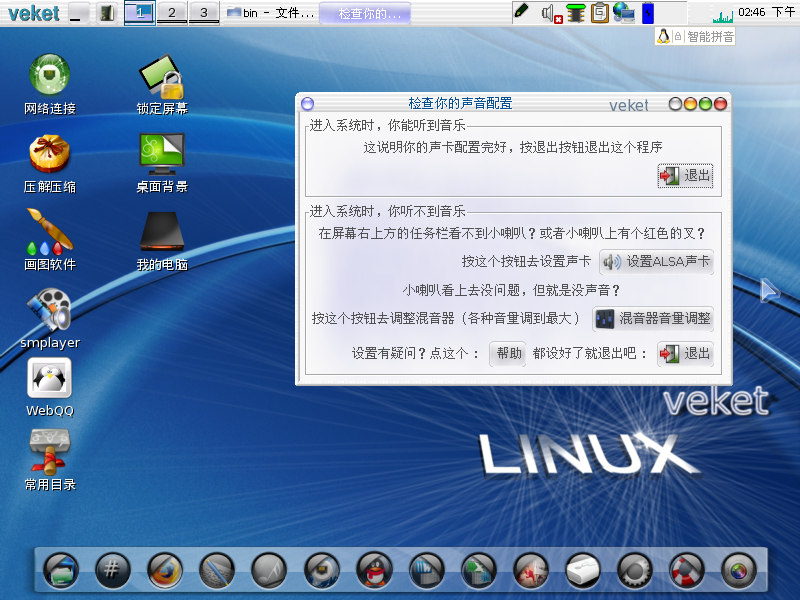Screen dimensions: 800x600
Task: Open the text editor pencil dock icon
Action: point(217,570)
